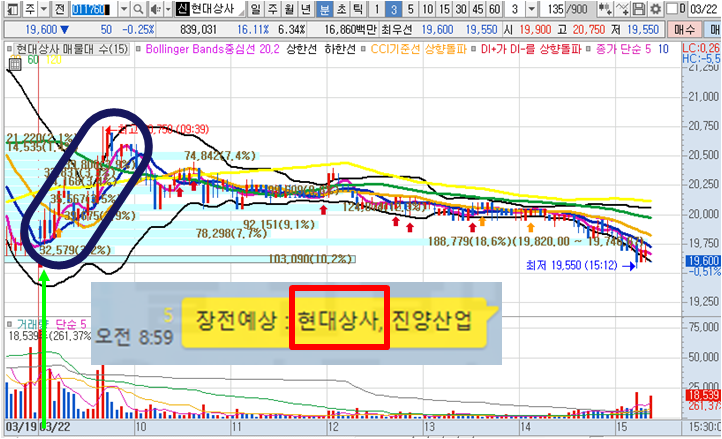Set interval to 15 minutes
722x439 pixels.
444,9
